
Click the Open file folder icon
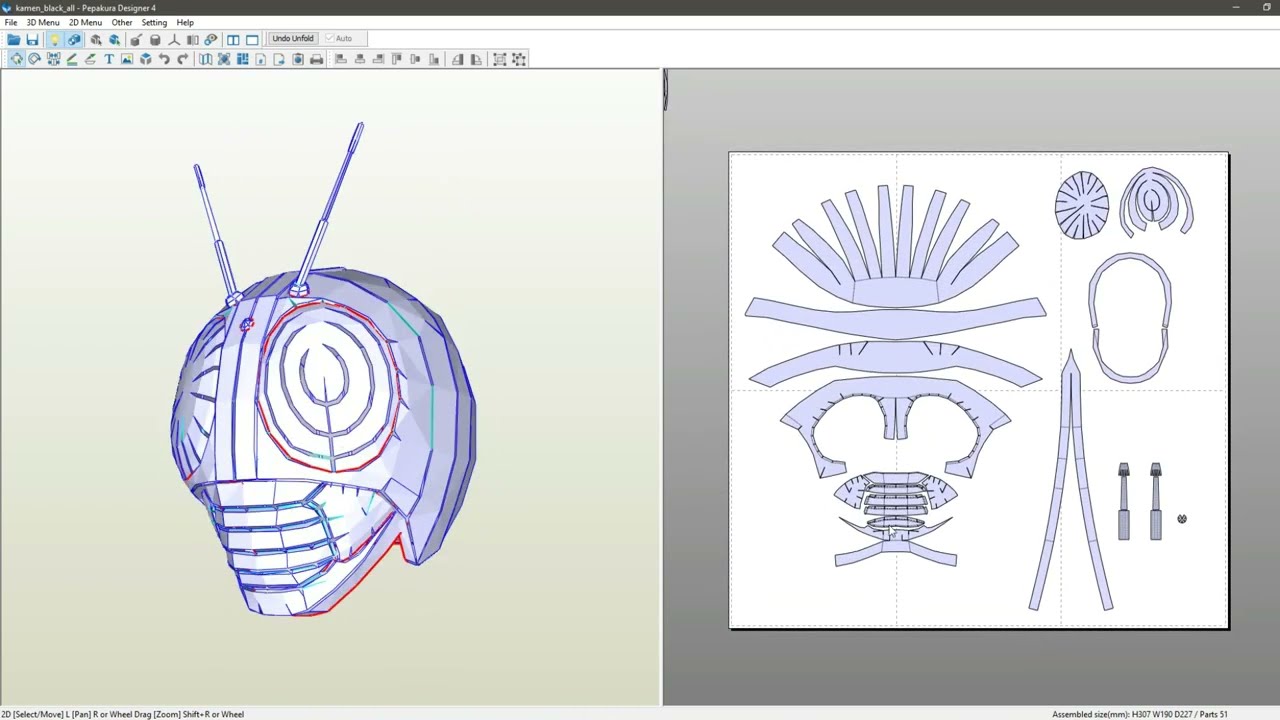[x=13, y=39]
